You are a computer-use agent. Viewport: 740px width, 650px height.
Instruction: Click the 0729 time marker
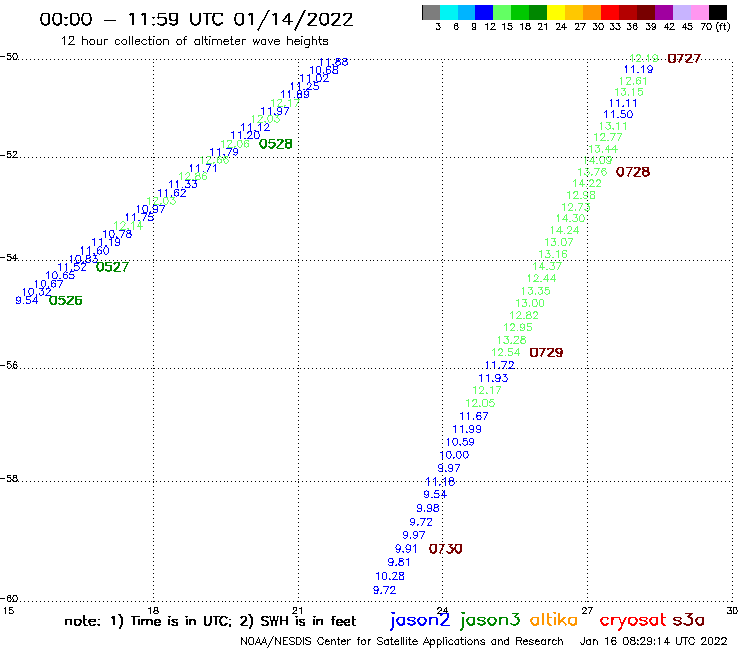[546, 353]
